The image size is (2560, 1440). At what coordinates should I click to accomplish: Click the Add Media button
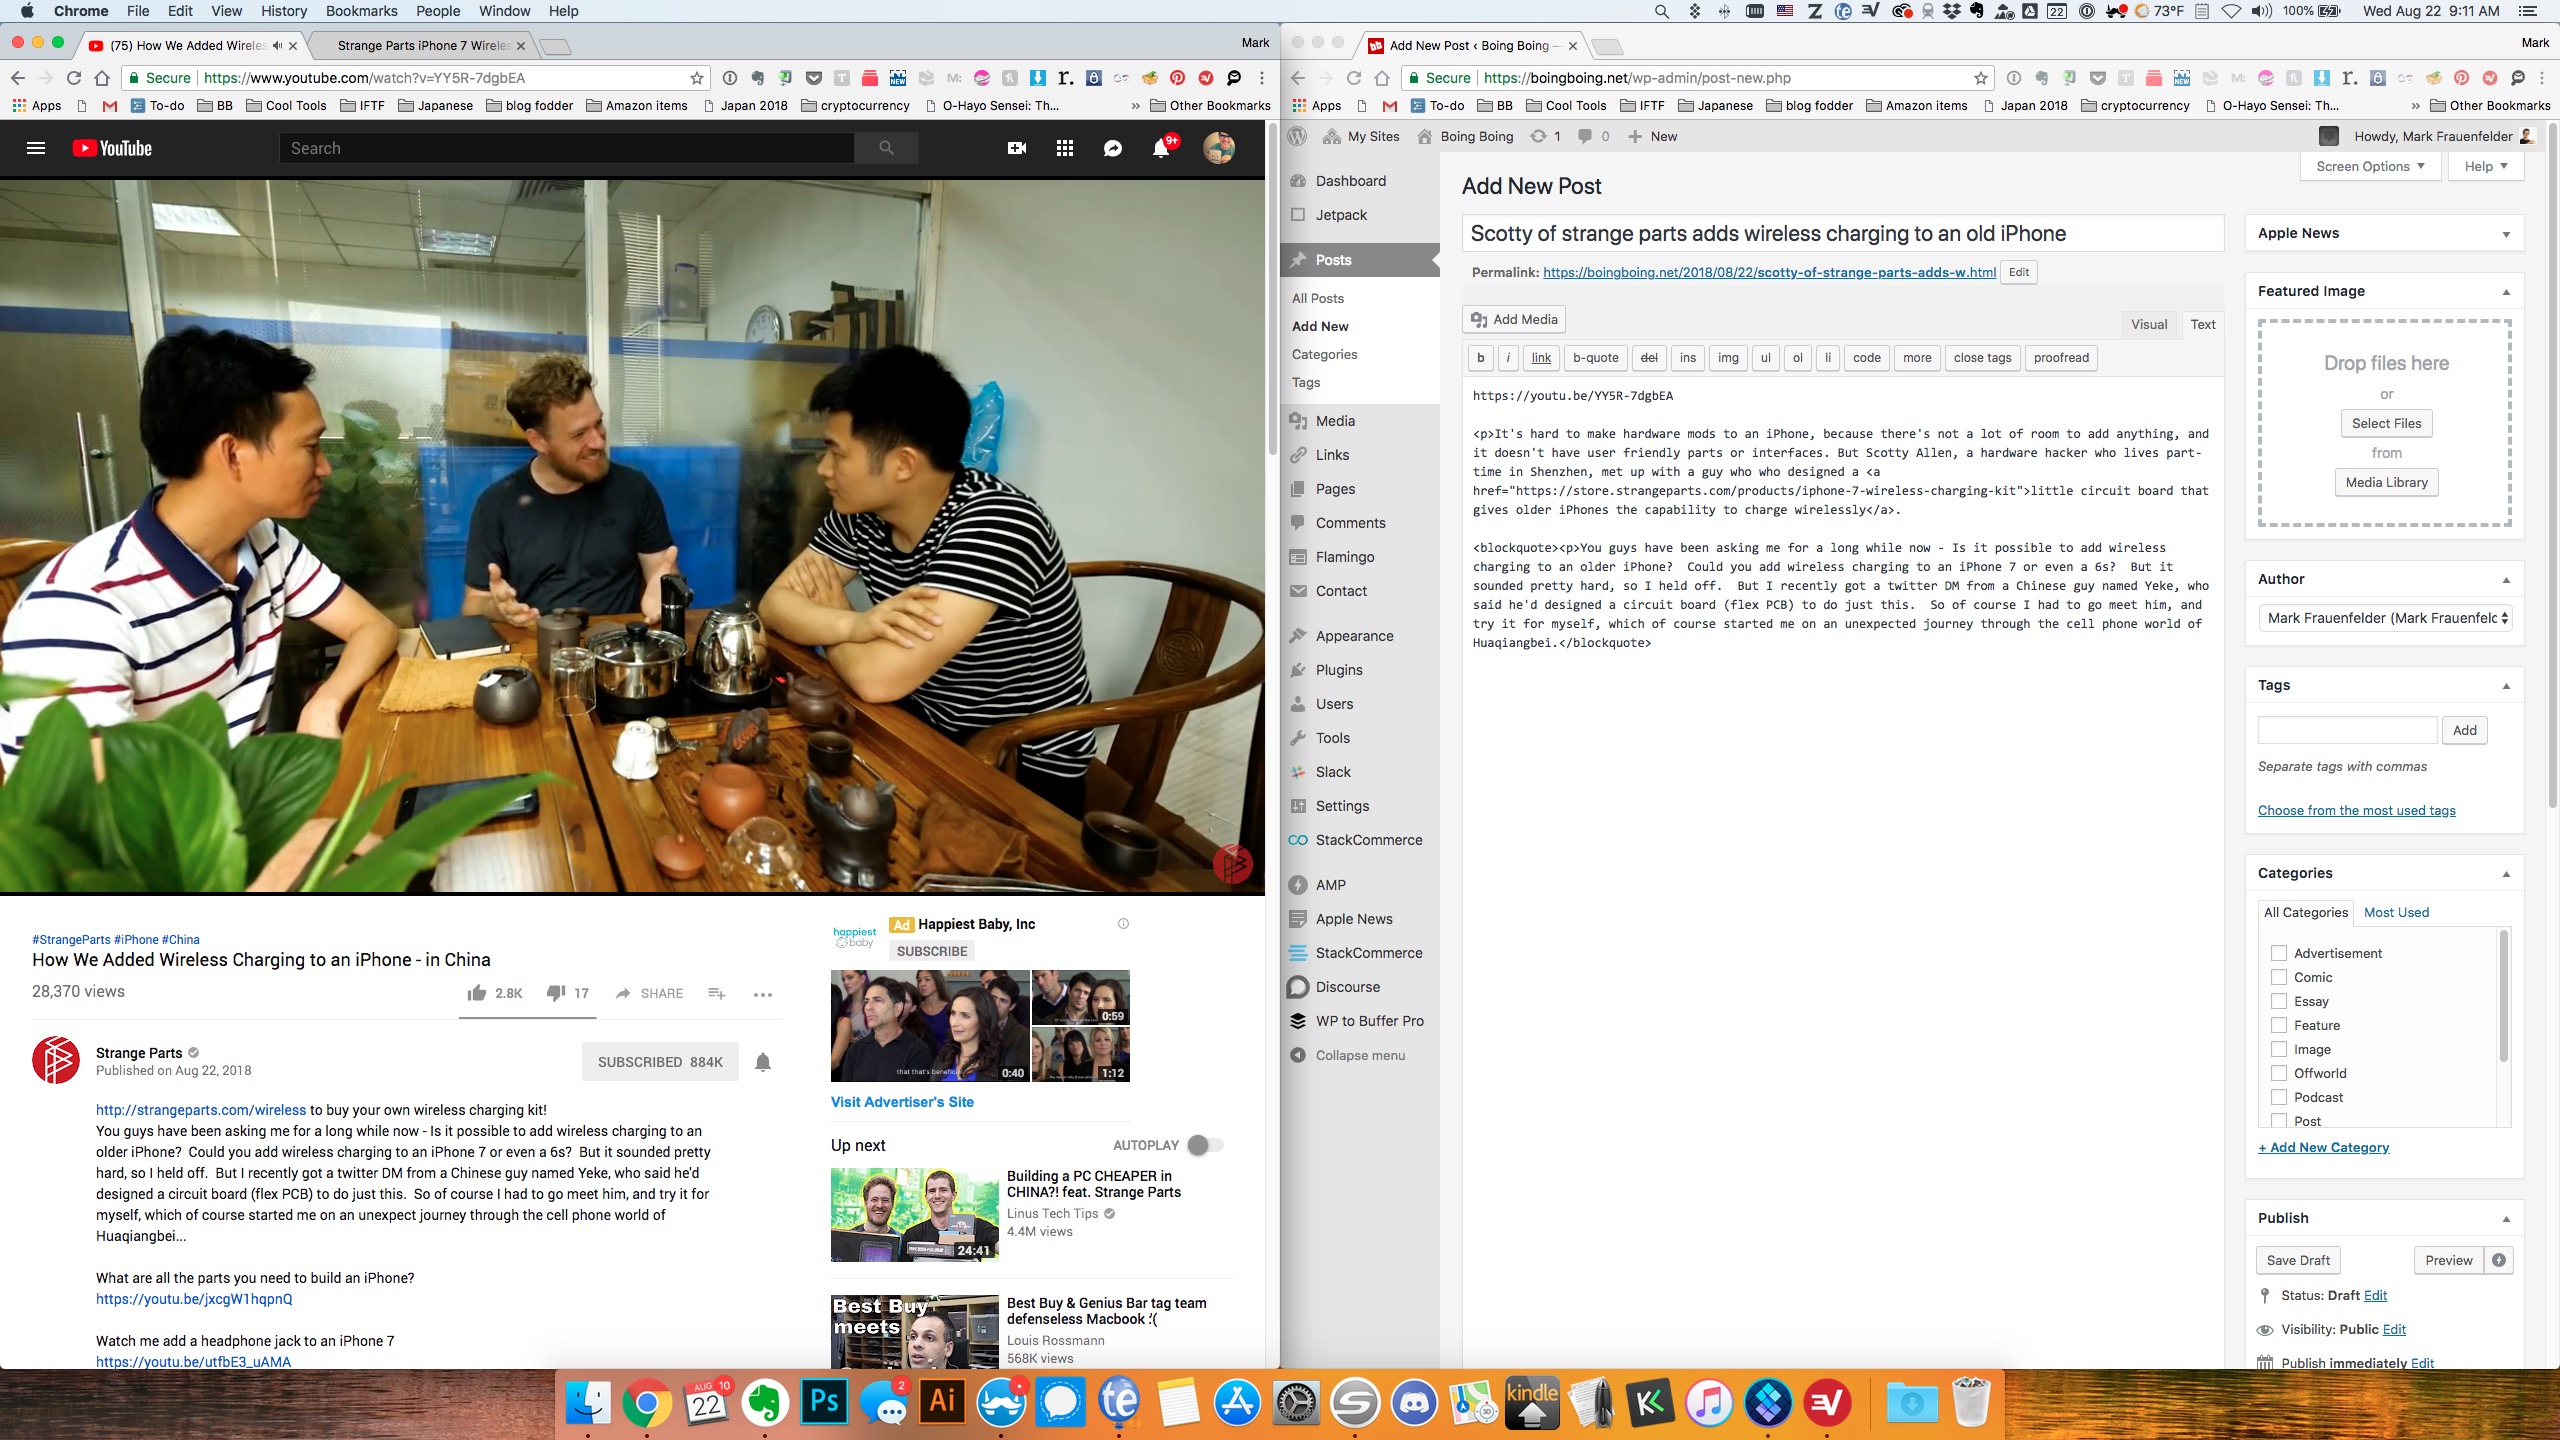1514,319
